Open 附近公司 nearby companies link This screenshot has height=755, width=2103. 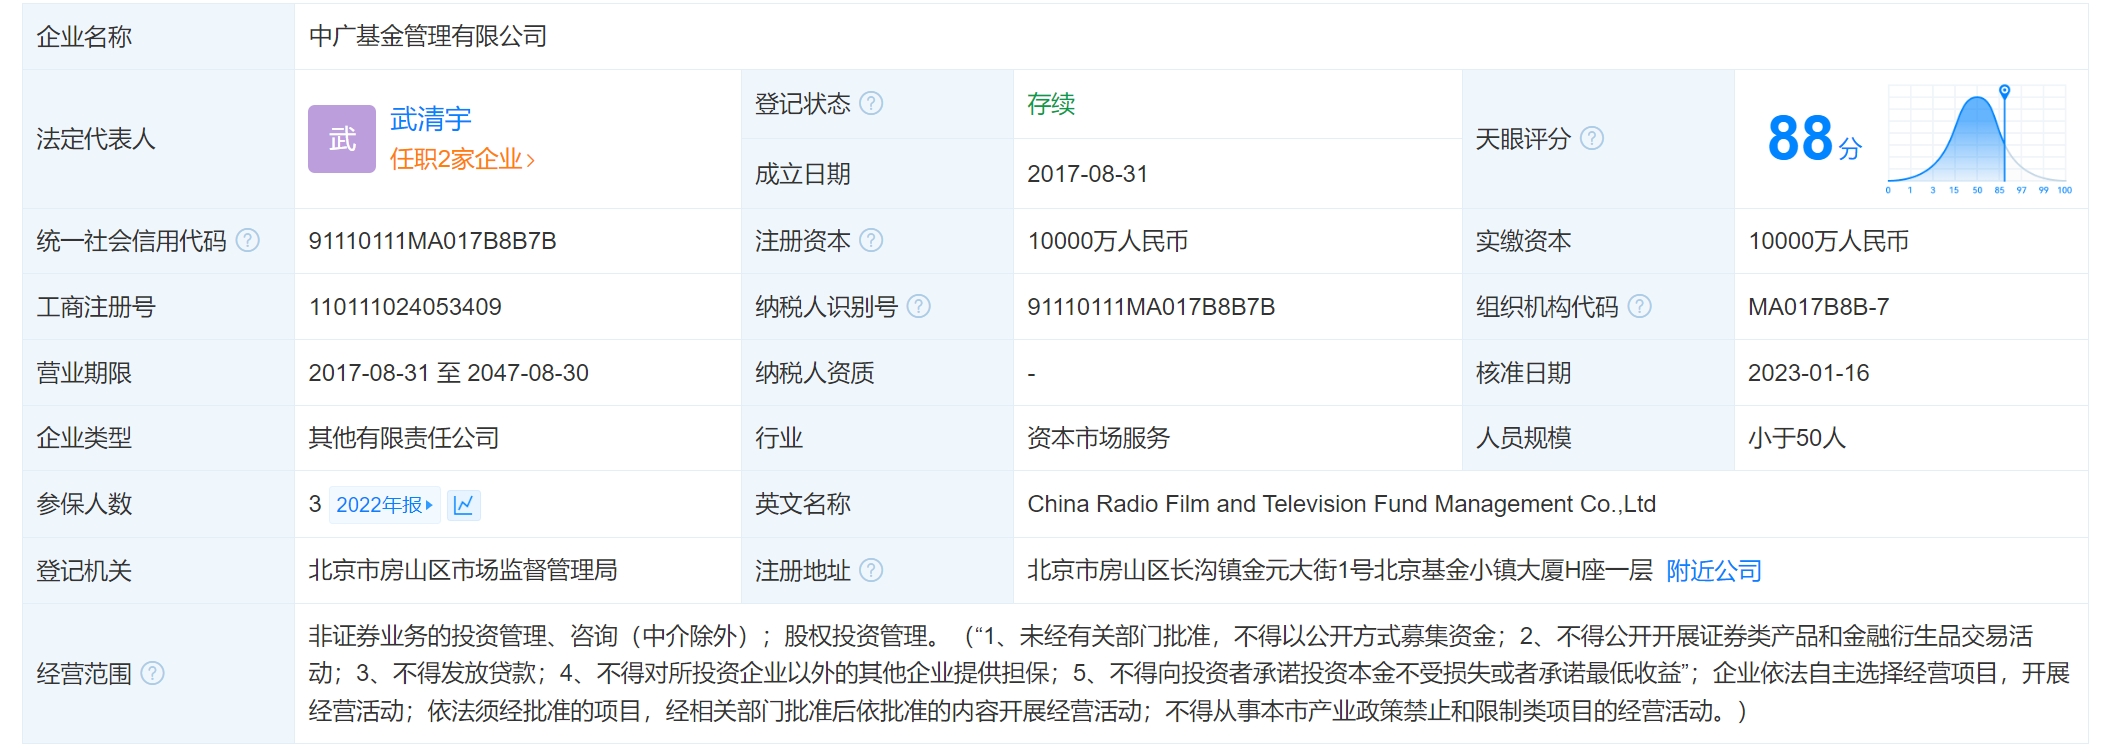1714,570
